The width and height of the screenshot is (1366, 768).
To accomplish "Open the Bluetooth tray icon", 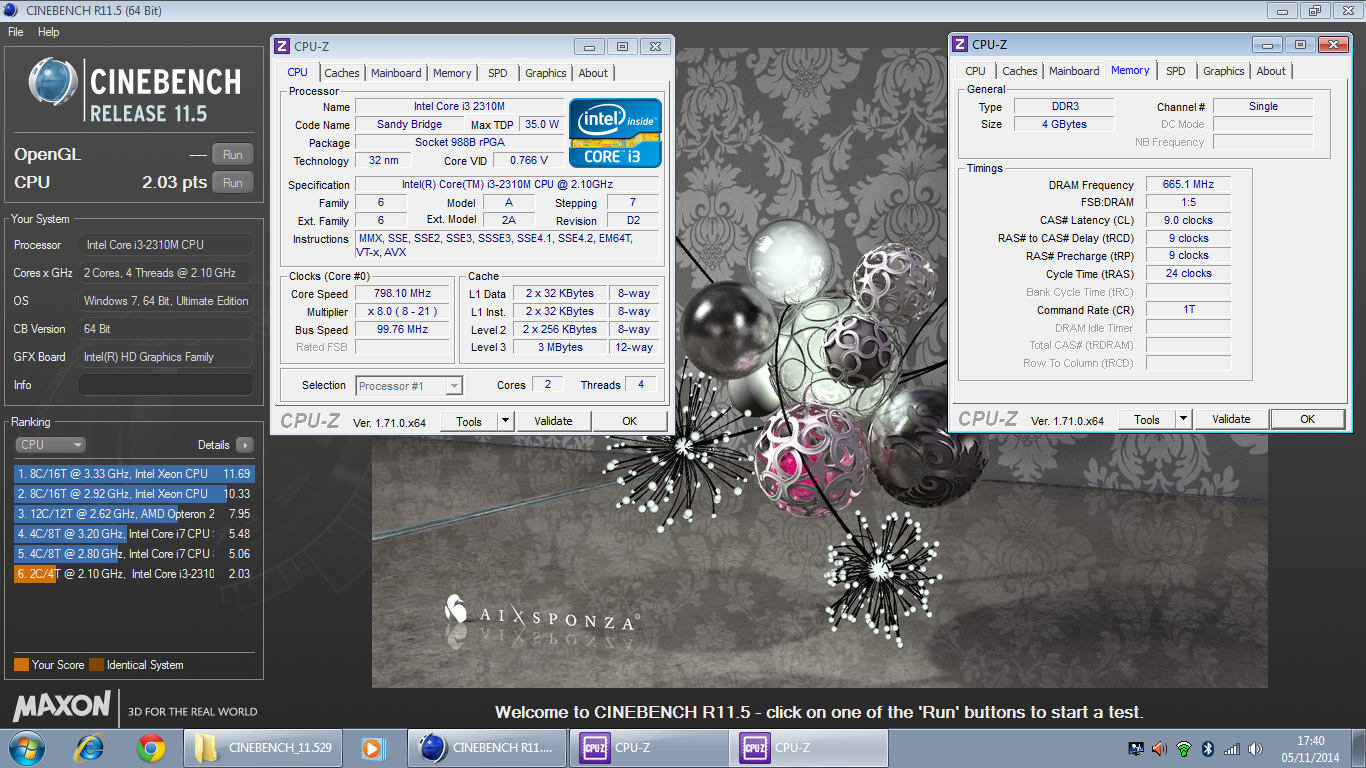I will pyautogui.click(x=1208, y=749).
